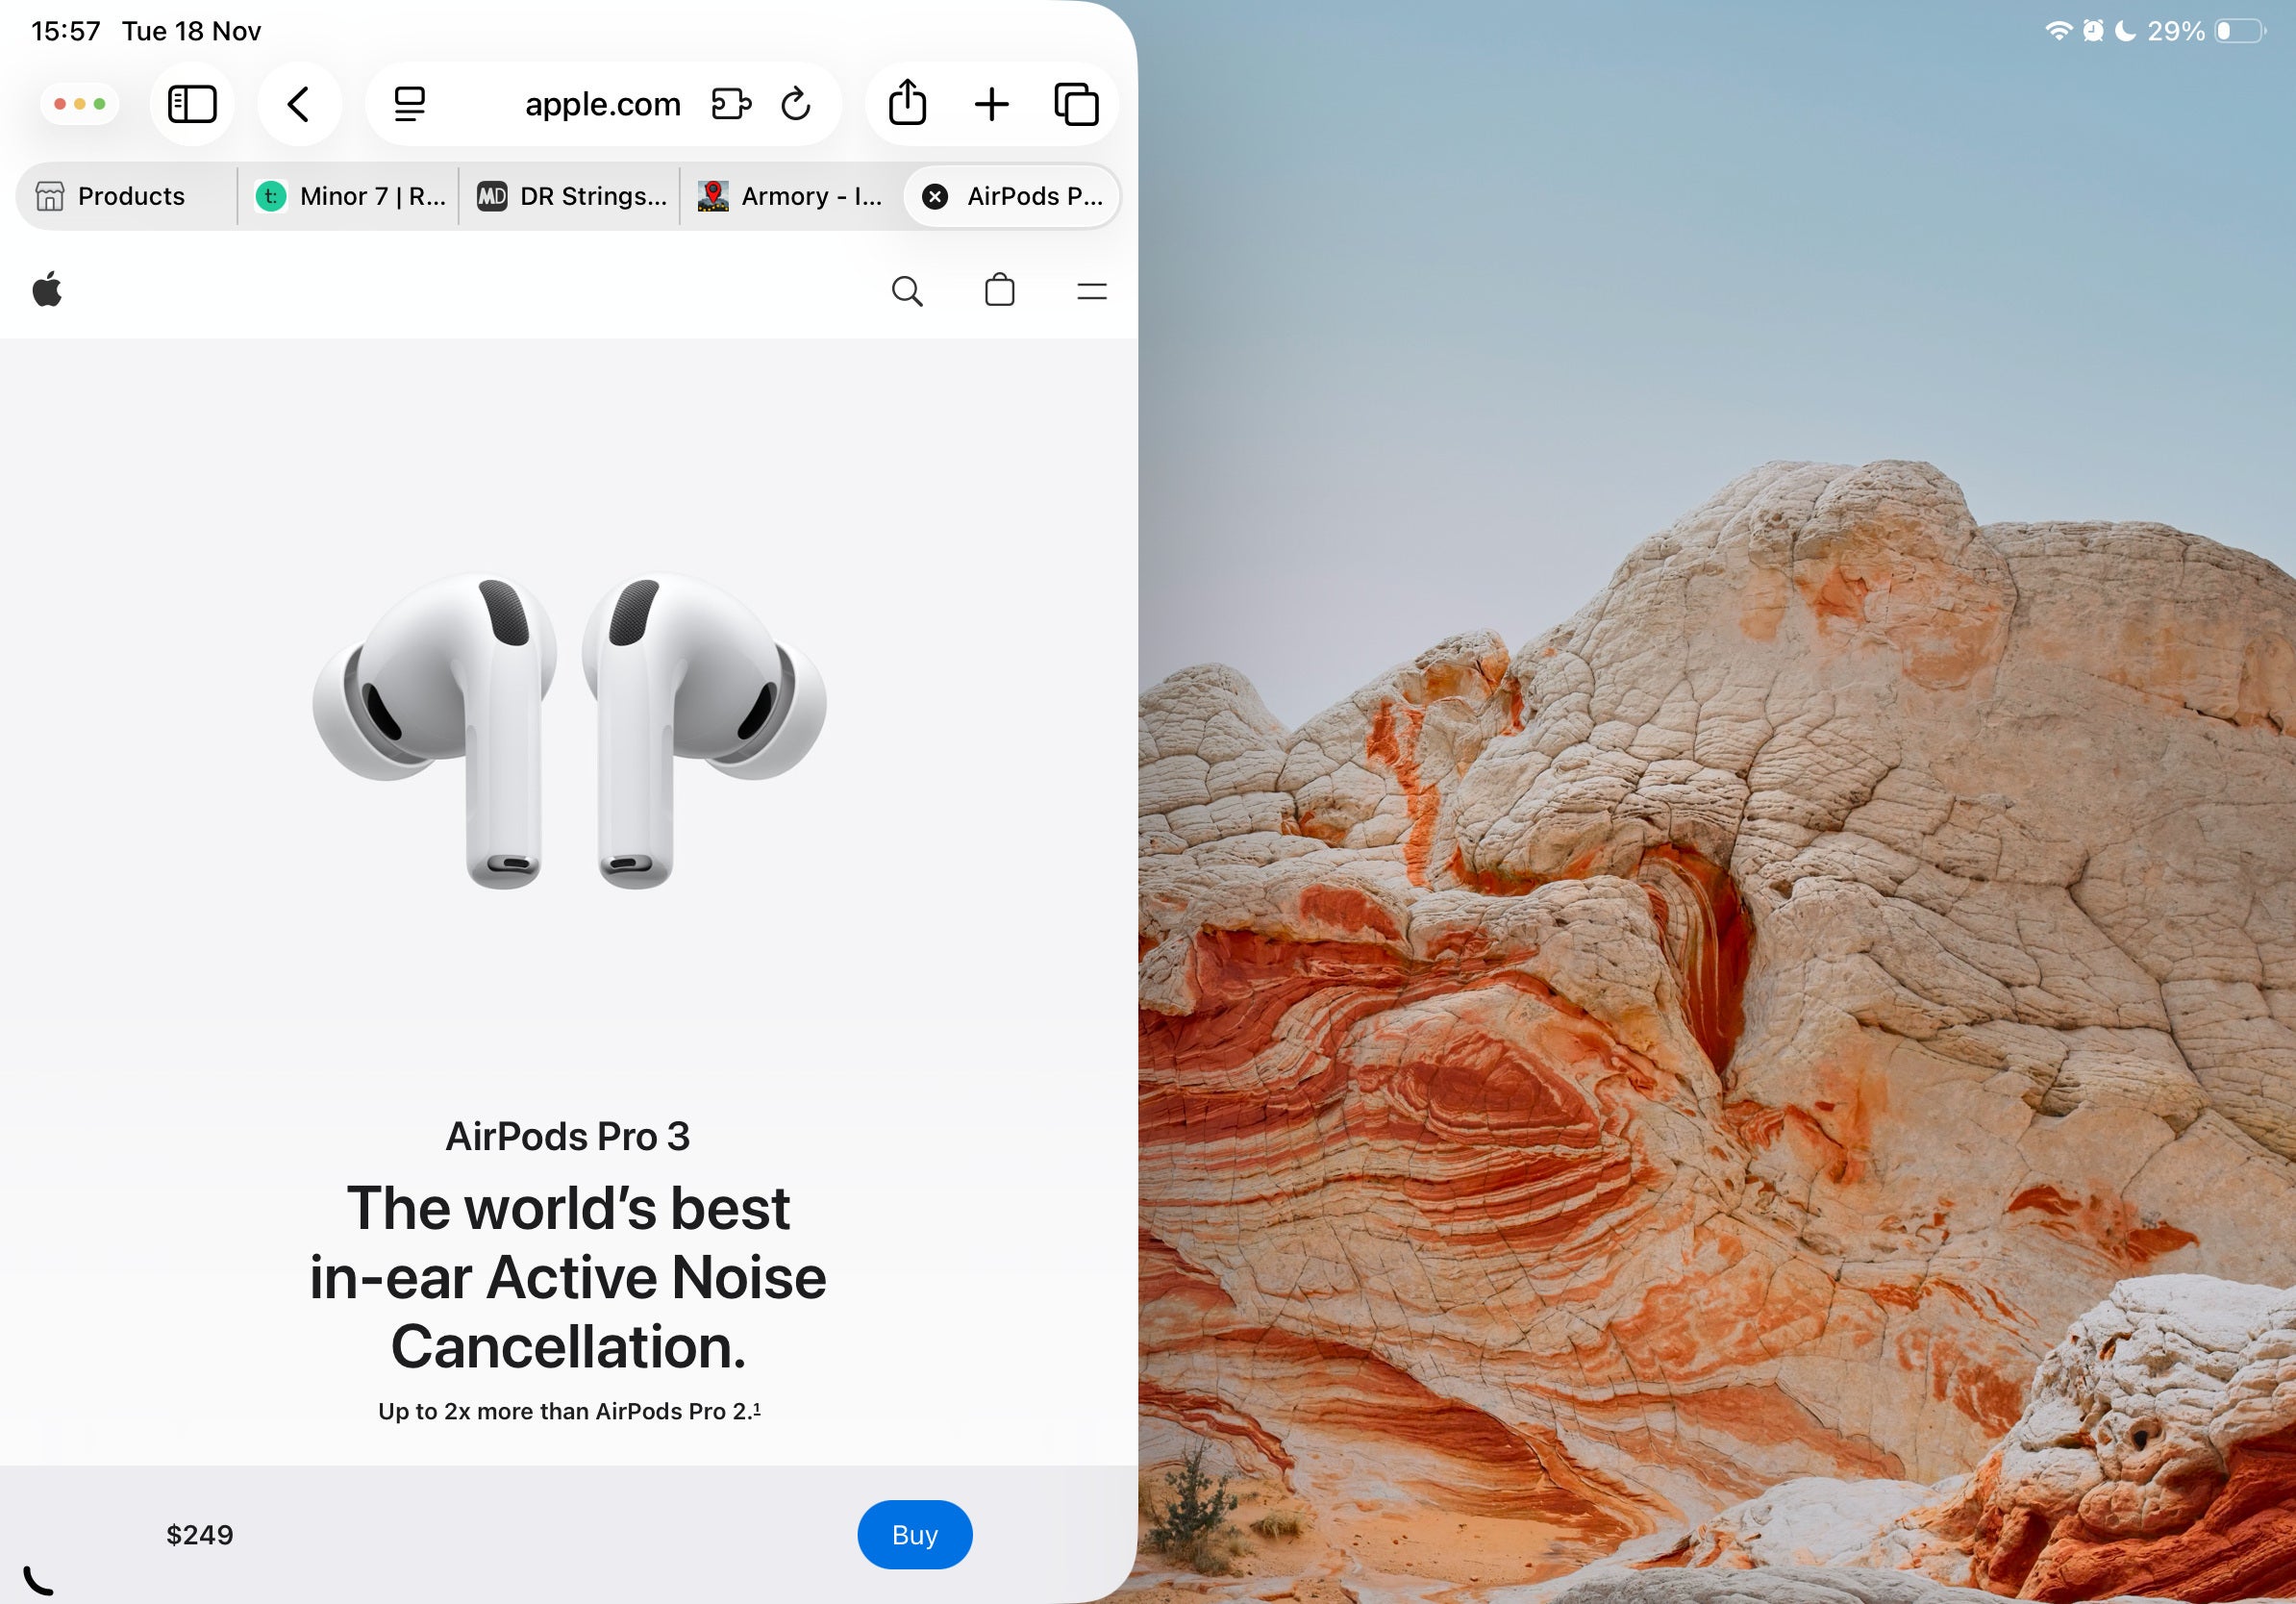This screenshot has width=2296, height=1604.
Task: Open the three-dot multitasking controls
Action: 80,103
